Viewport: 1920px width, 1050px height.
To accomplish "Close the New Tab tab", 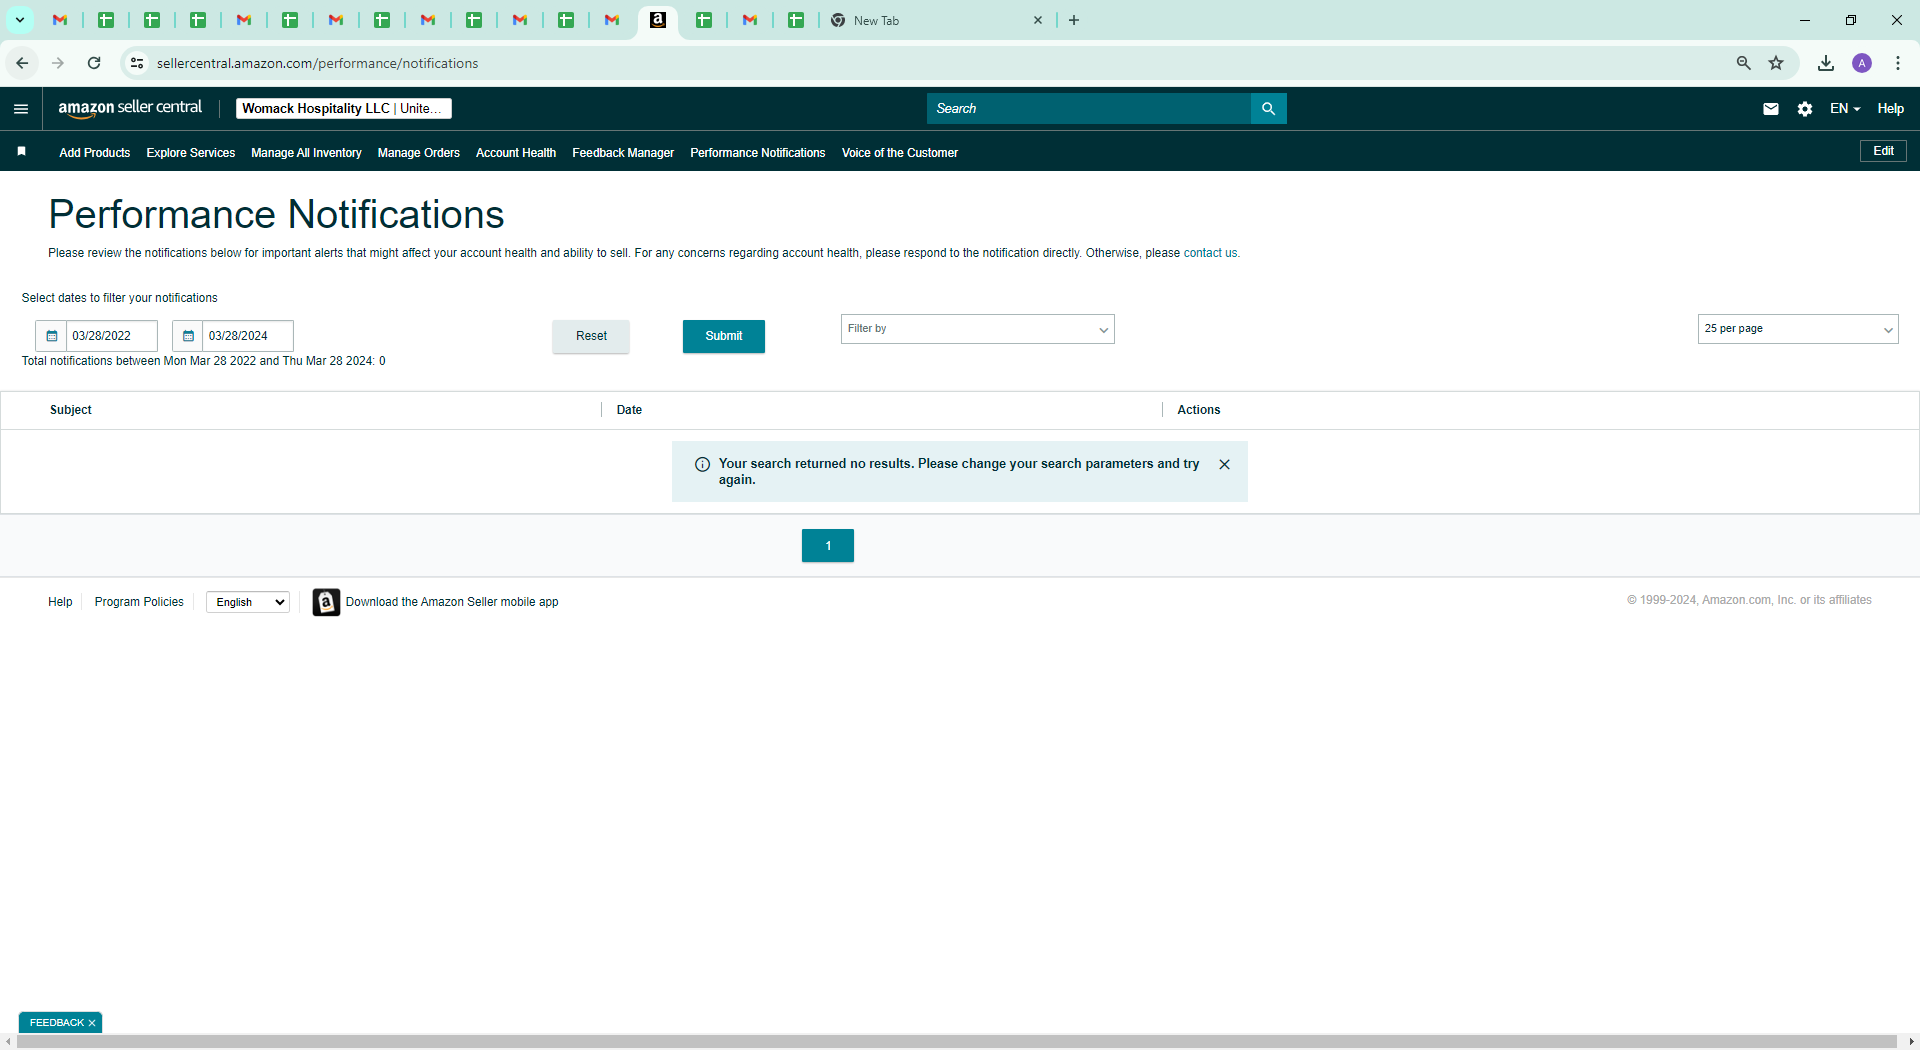I will click(1038, 20).
